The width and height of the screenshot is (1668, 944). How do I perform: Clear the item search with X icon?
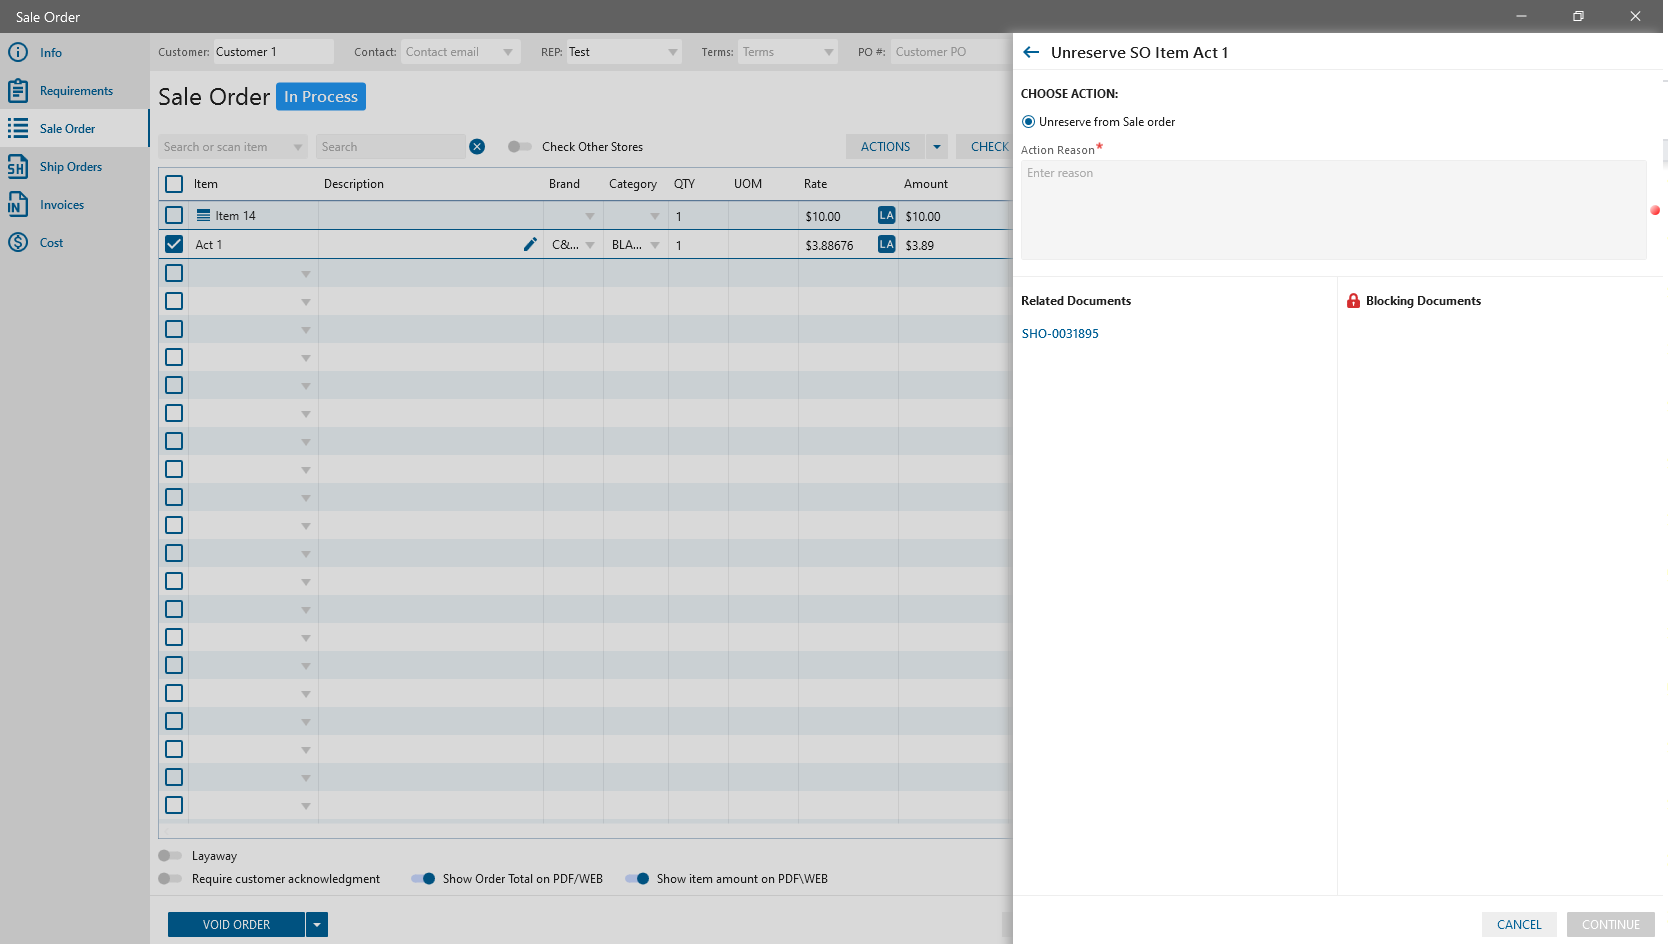pyautogui.click(x=477, y=147)
